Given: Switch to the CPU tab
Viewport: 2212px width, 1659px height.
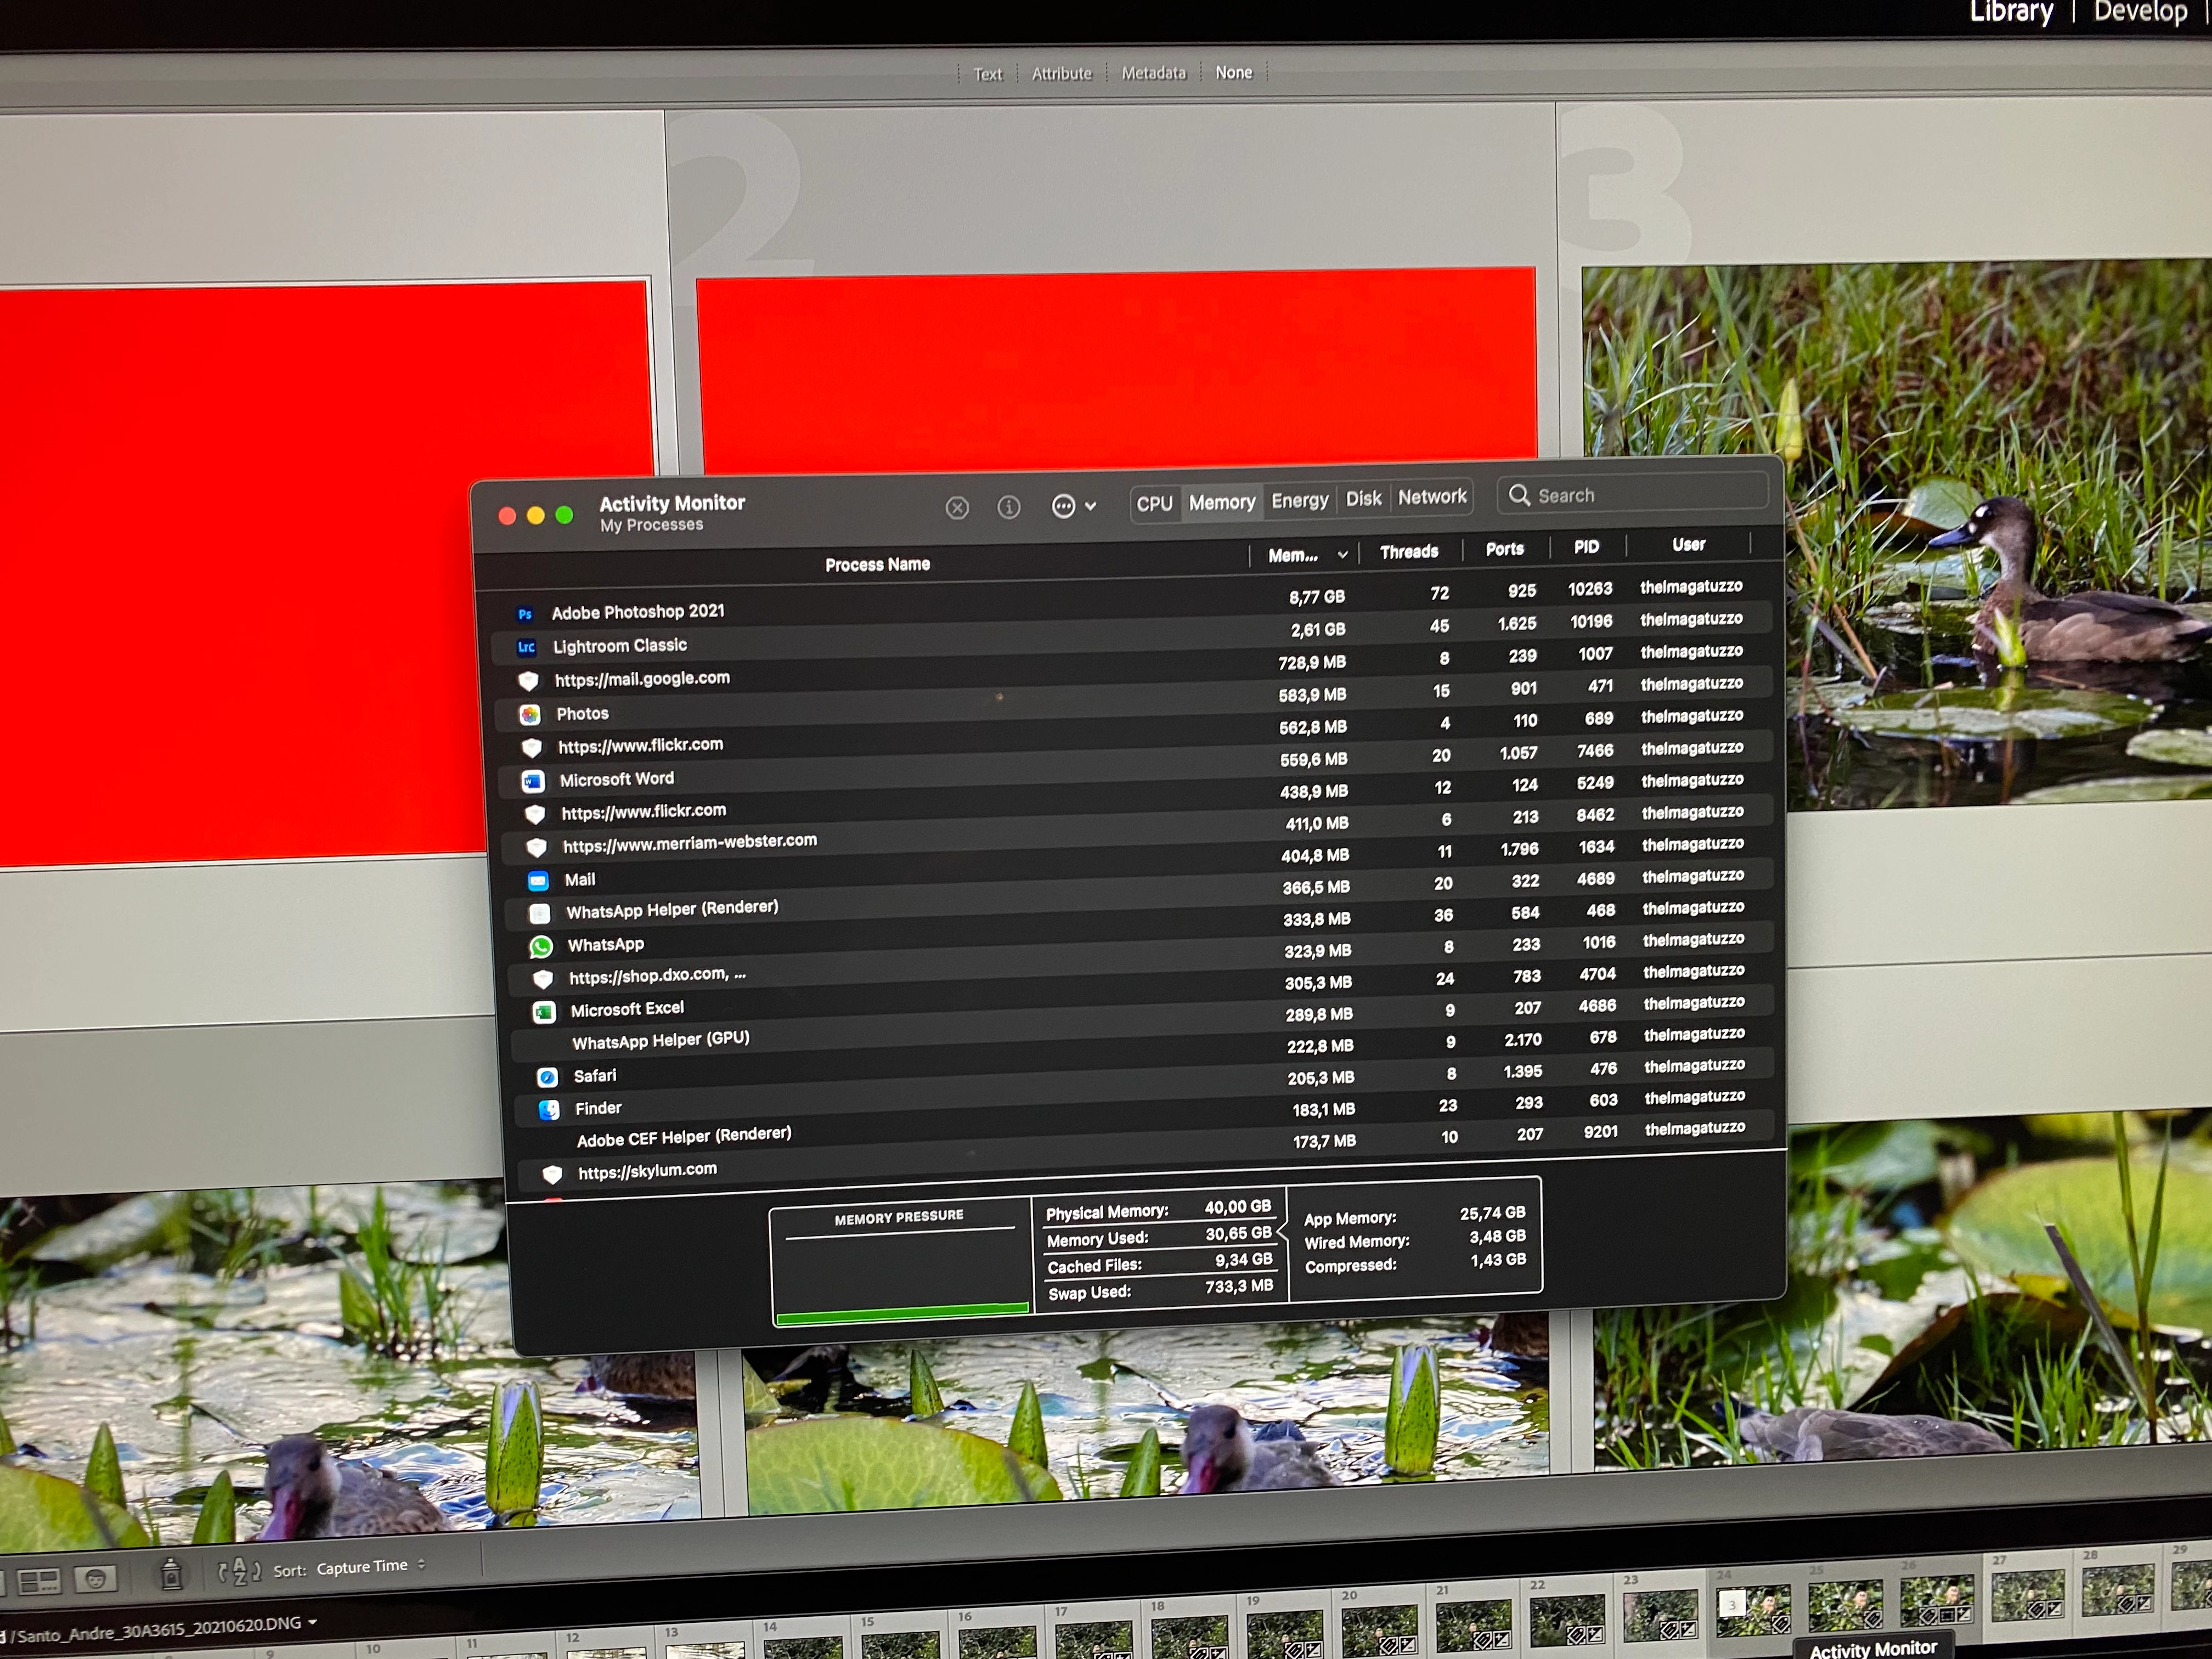Looking at the screenshot, I should point(1154,503).
